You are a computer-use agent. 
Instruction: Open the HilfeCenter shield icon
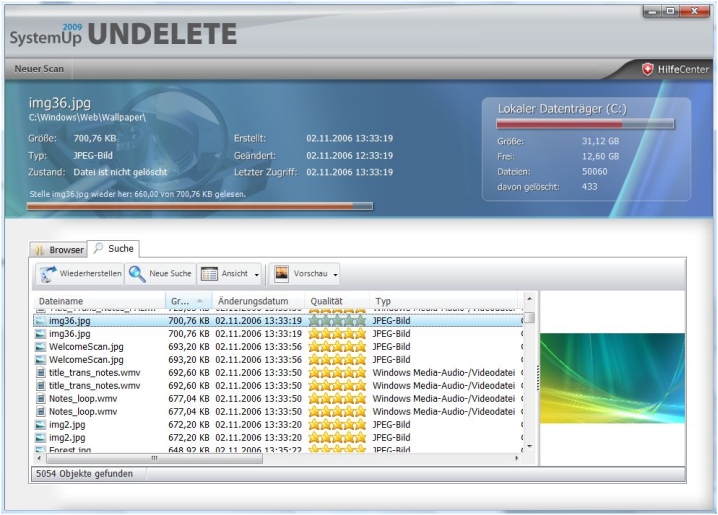[x=648, y=69]
